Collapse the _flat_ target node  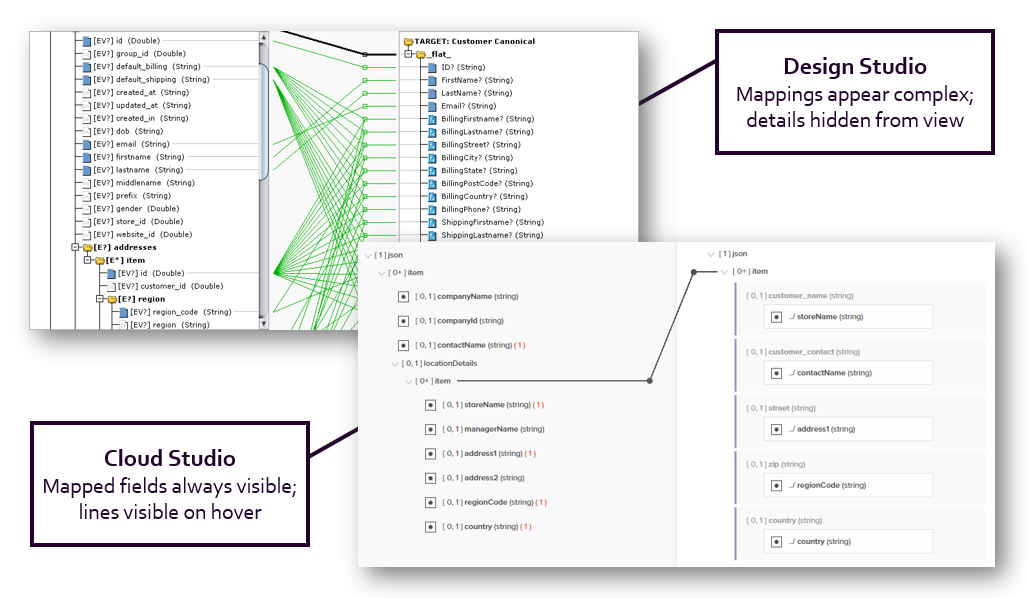click(x=408, y=54)
